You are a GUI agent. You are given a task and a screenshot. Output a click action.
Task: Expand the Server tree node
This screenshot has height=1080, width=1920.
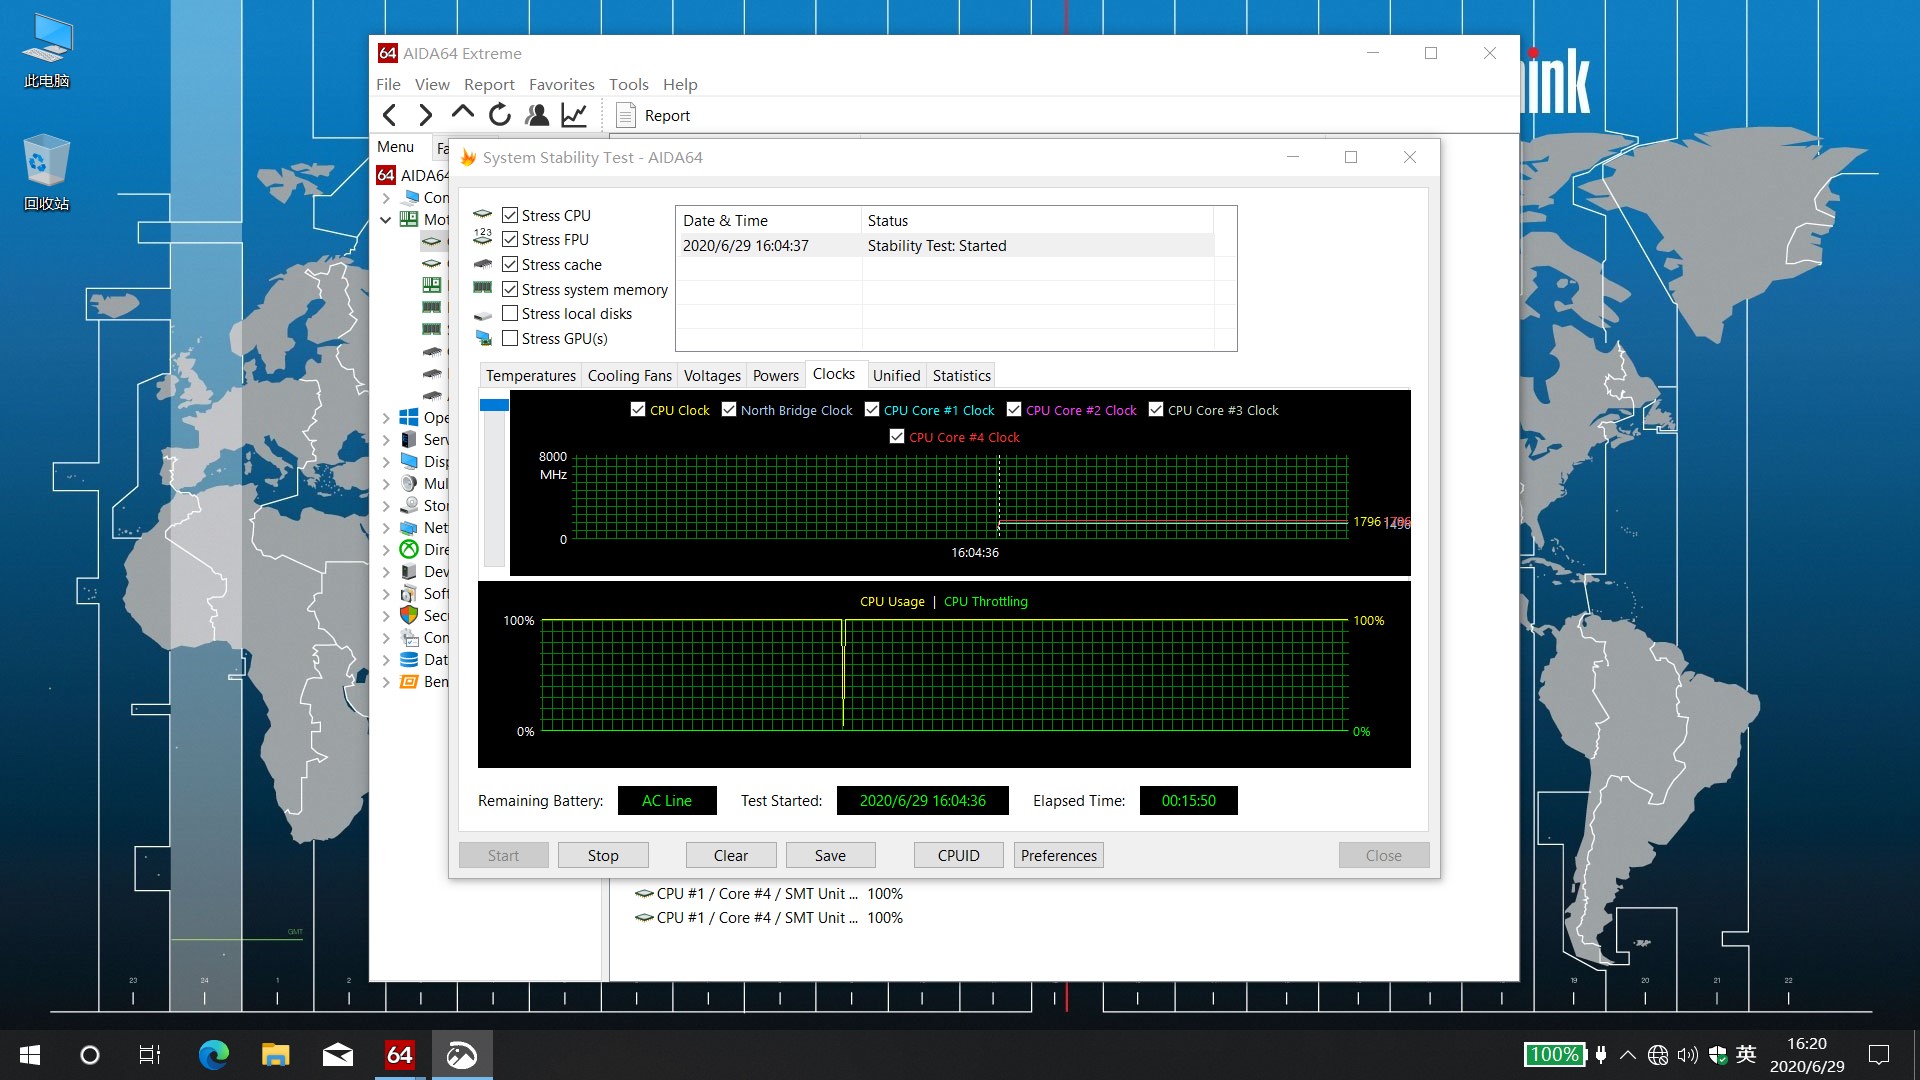click(x=386, y=439)
